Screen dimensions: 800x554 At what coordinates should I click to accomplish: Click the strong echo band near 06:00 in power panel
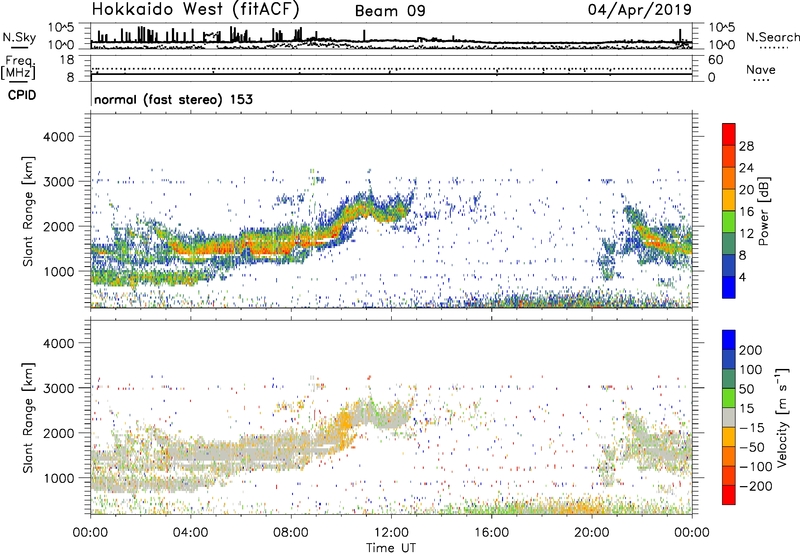241,246
